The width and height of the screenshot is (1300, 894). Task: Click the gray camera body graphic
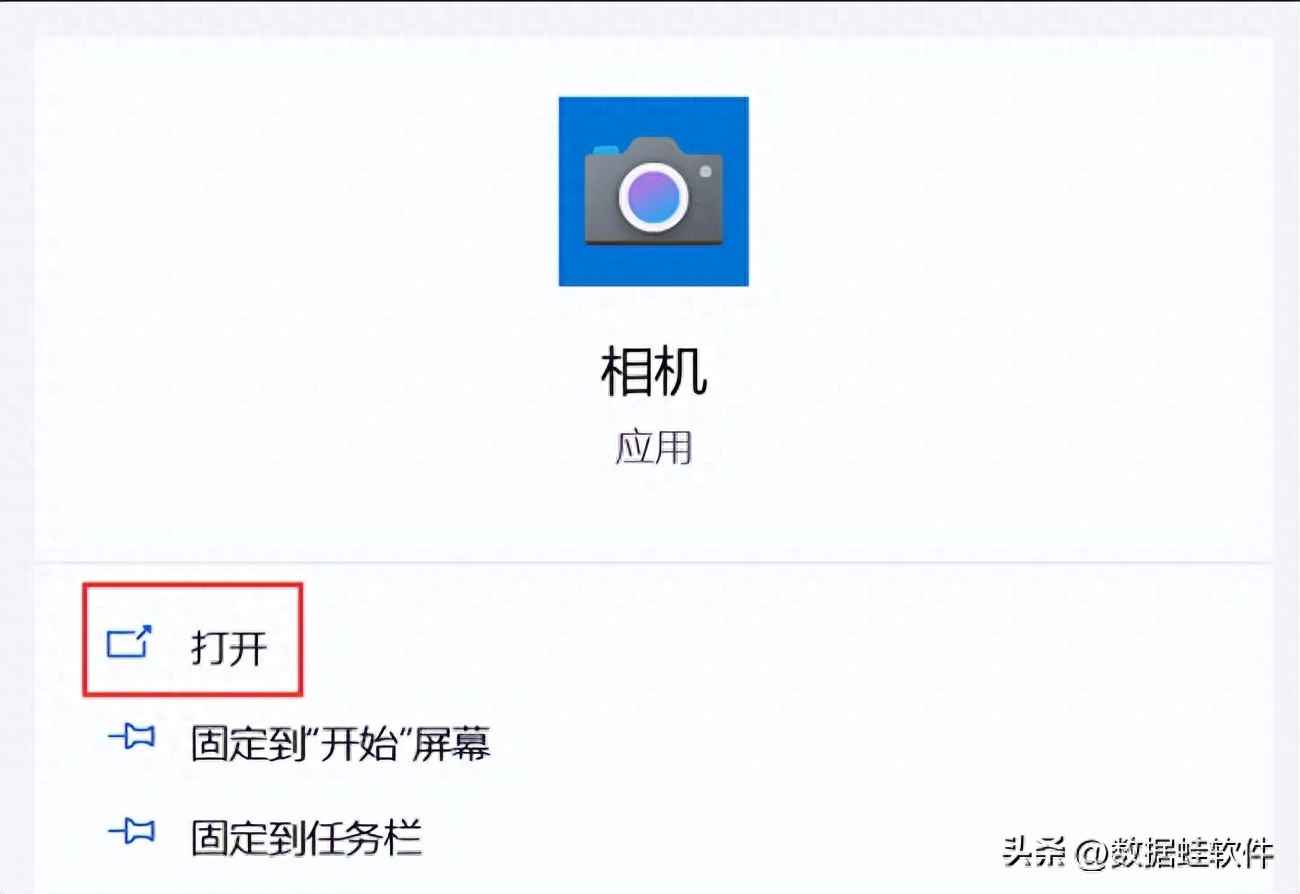653,192
